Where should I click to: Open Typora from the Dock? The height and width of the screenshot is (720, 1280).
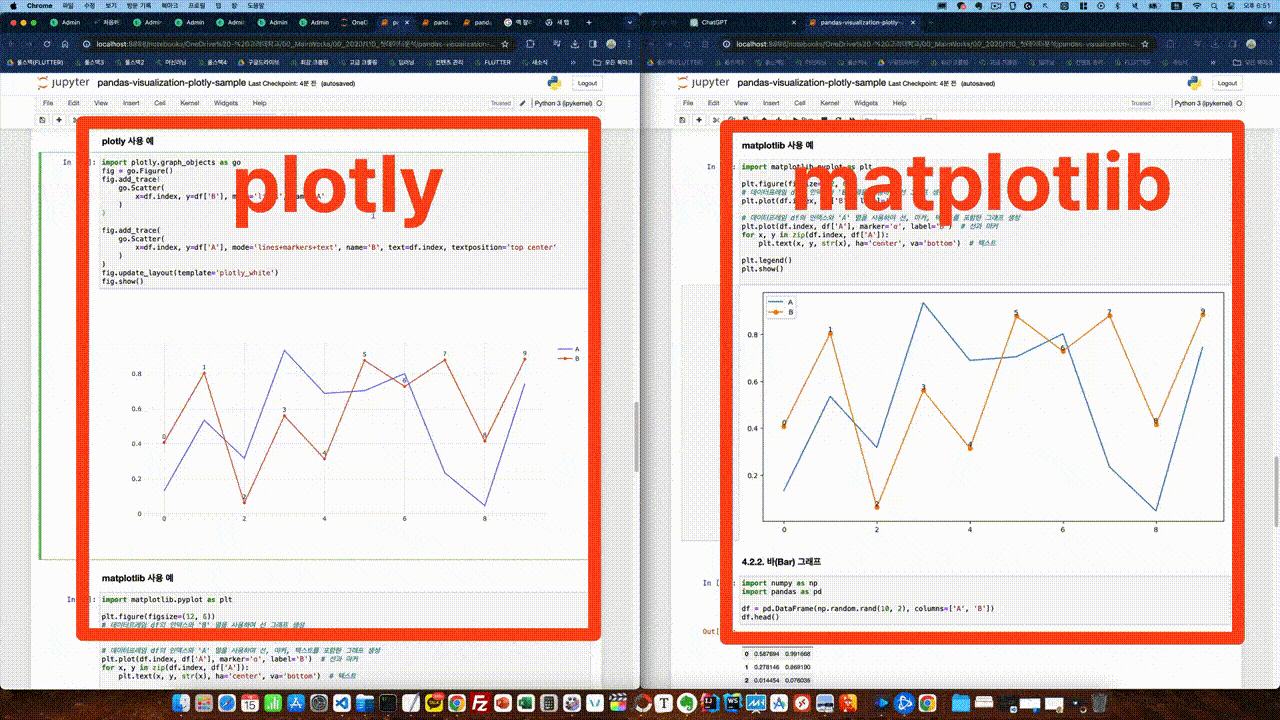(x=664, y=703)
